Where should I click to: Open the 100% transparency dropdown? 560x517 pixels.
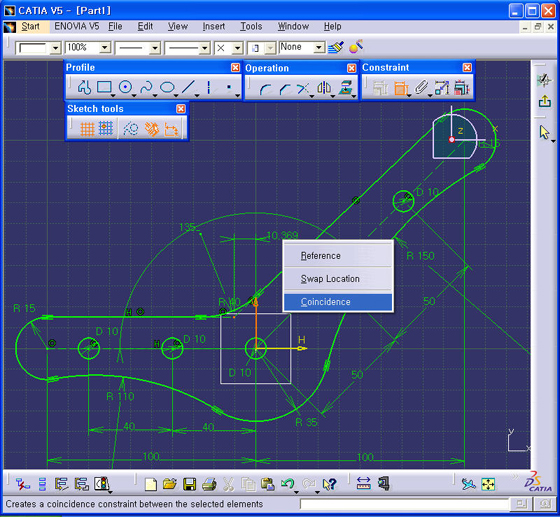point(105,47)
